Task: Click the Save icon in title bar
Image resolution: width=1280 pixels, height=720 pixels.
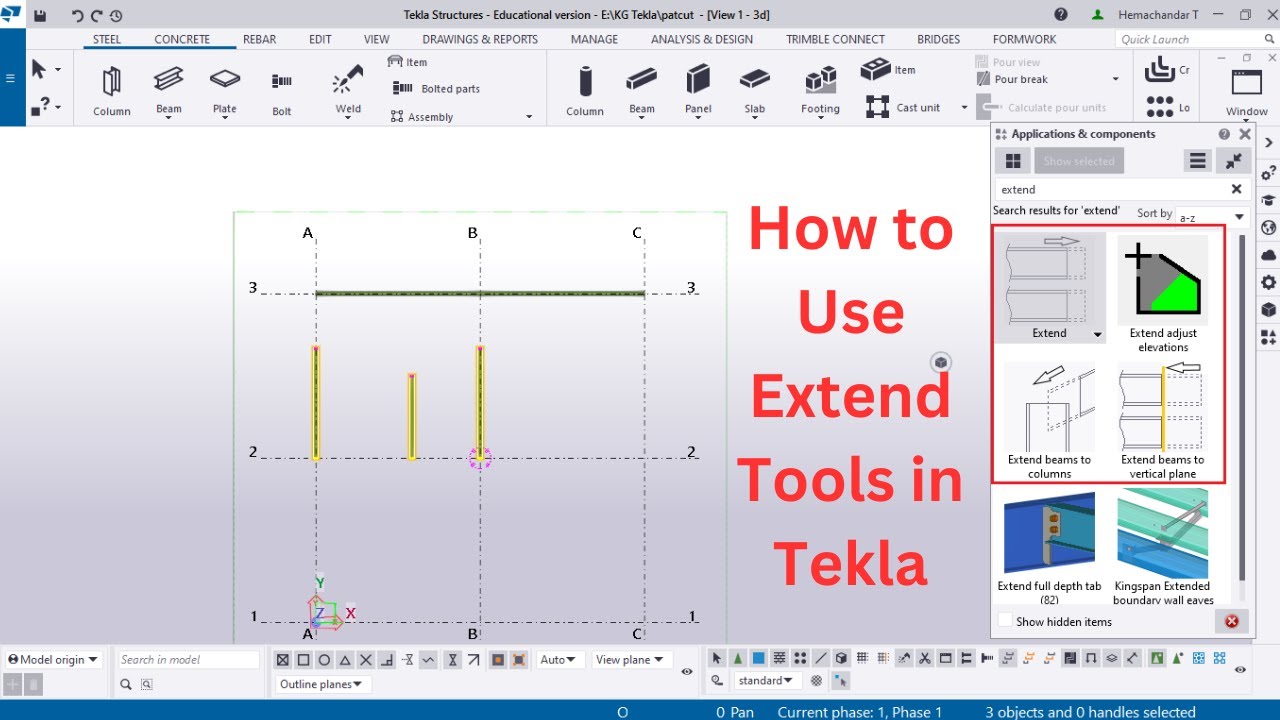Action: coord(40,15)
